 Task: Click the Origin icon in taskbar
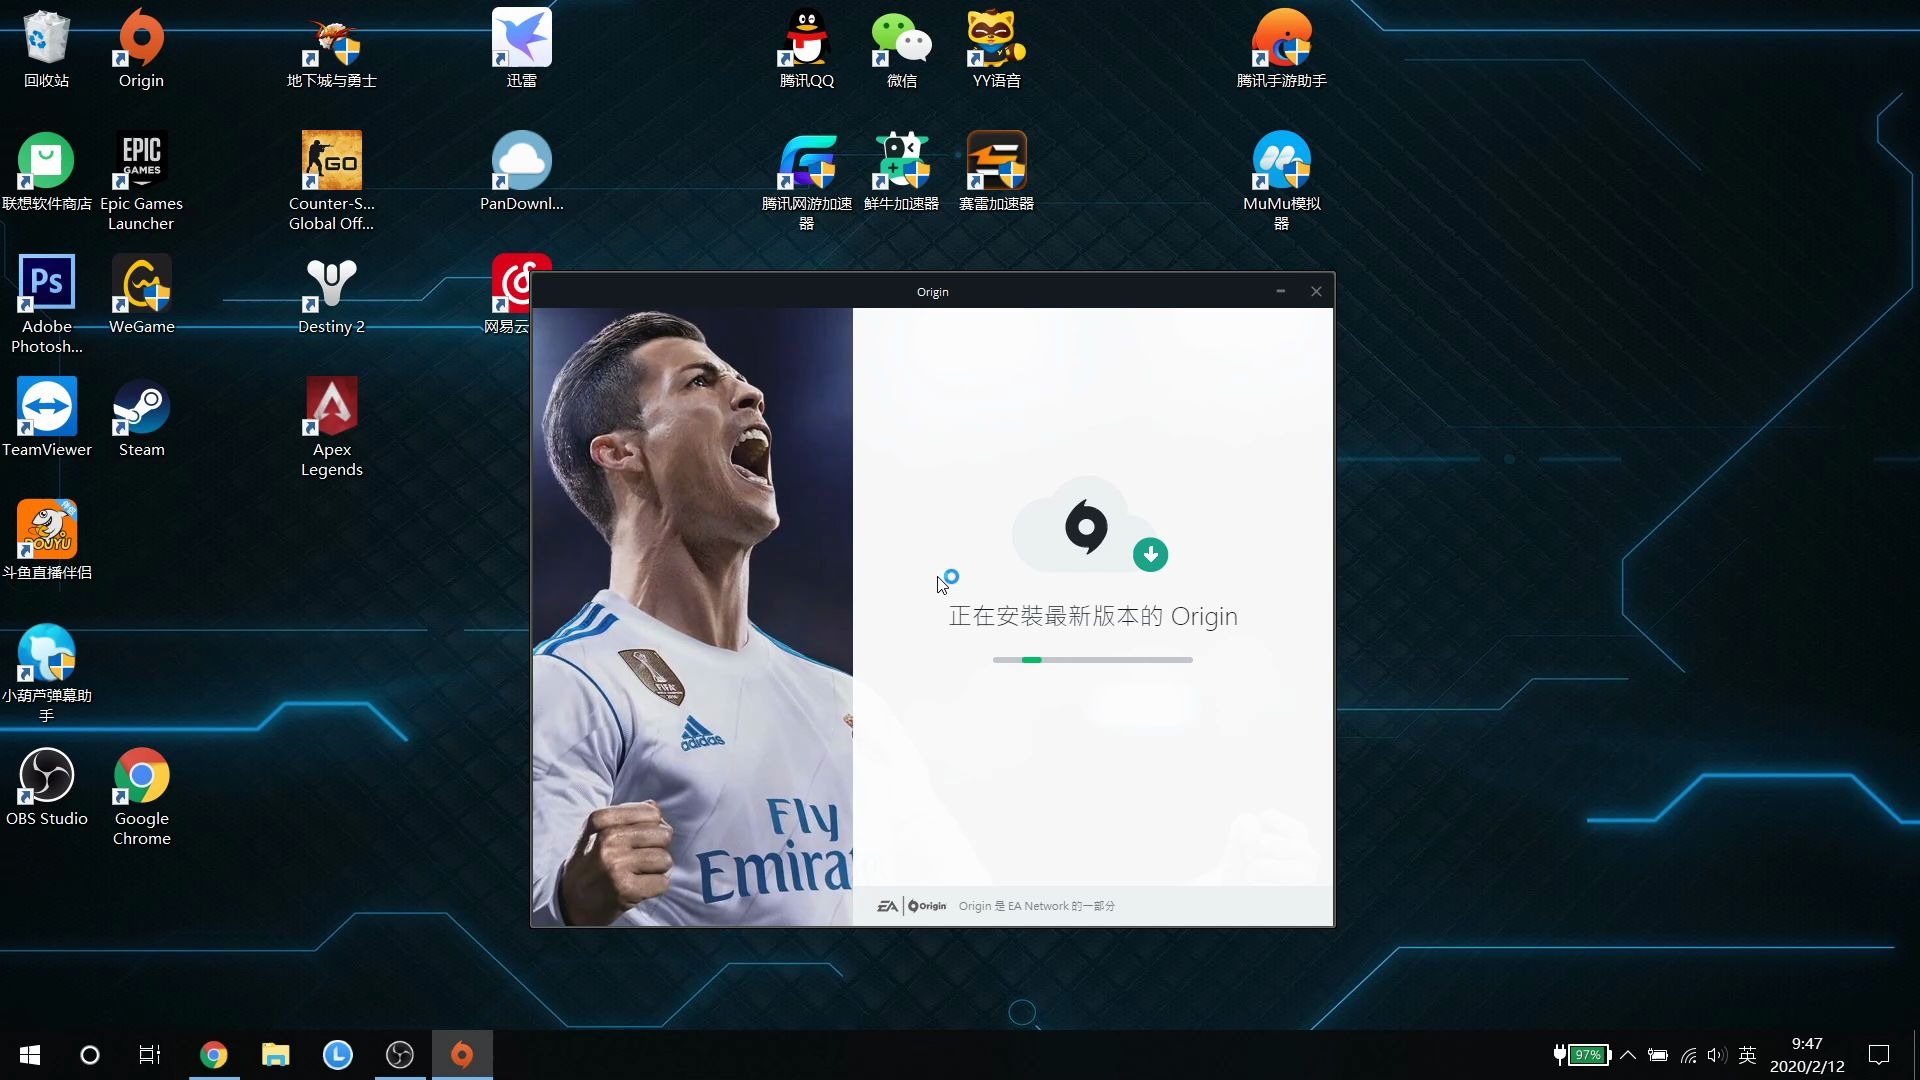coord(462,1055)
